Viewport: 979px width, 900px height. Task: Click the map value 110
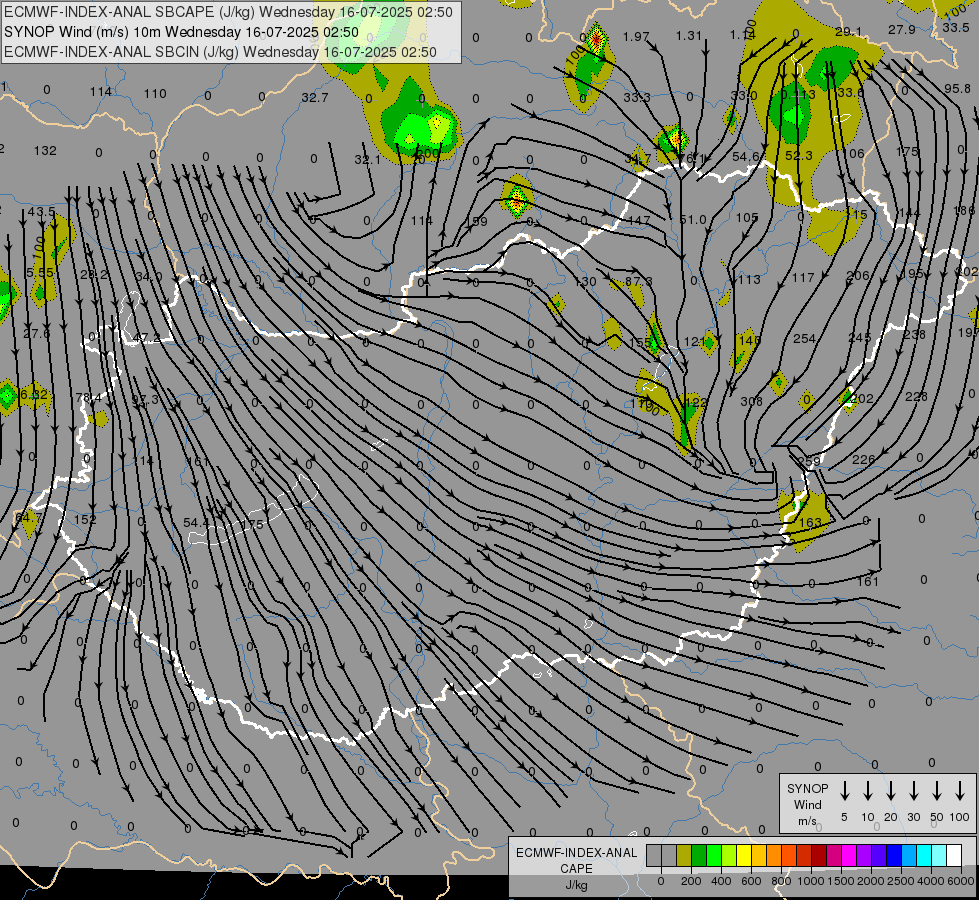tap(155, 94)
